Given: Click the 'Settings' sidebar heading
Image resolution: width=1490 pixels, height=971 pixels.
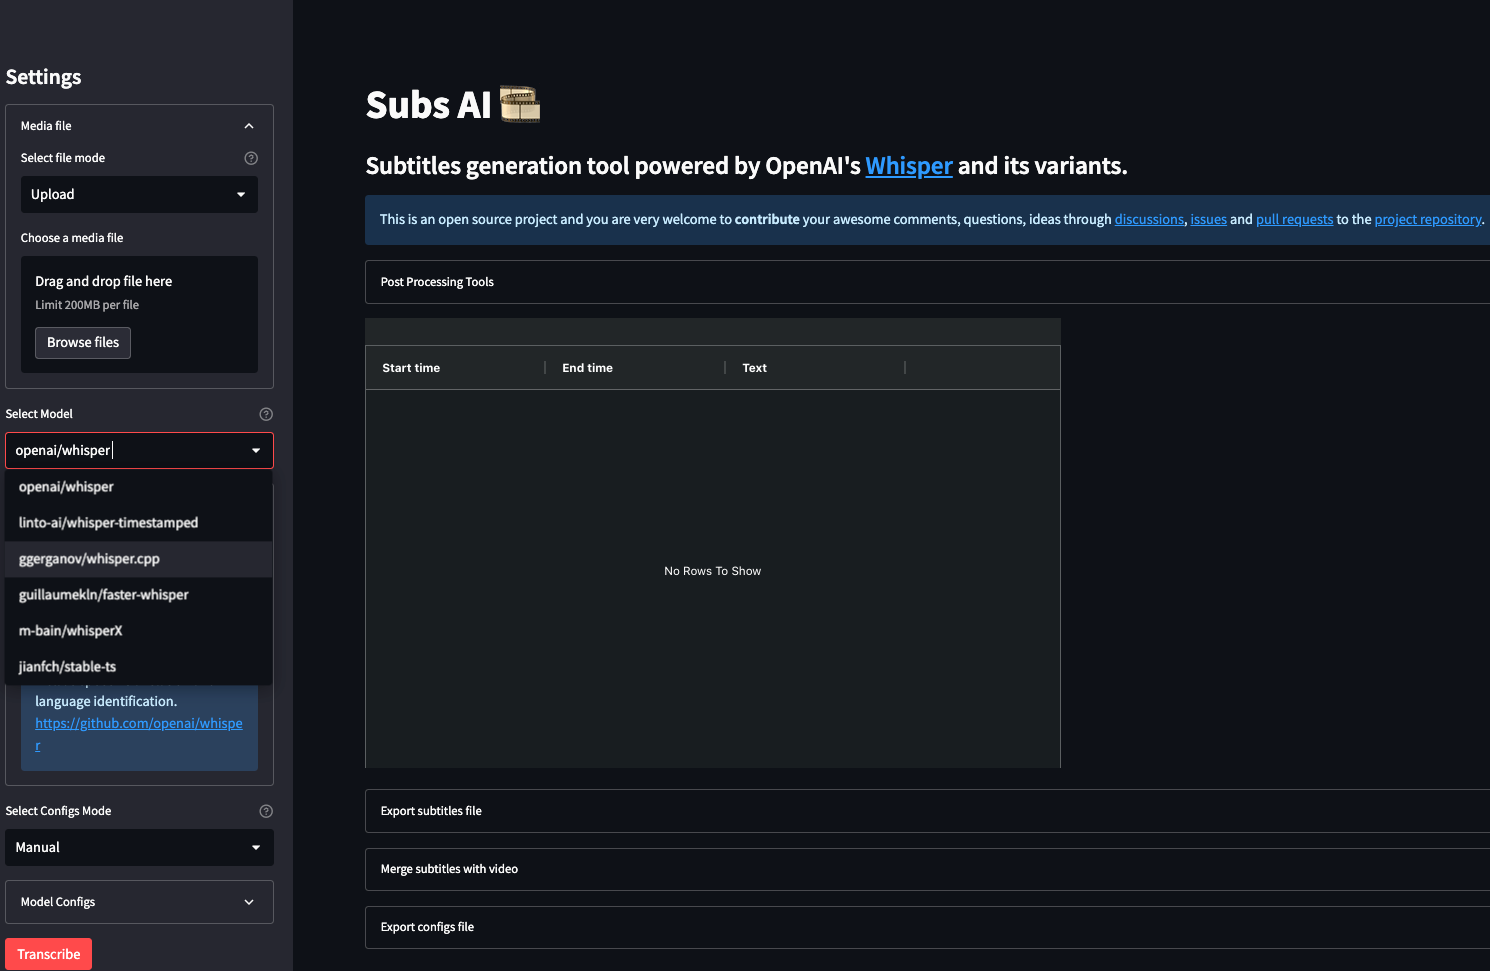Looking at the screenshot, I should [x=43, y=77].
